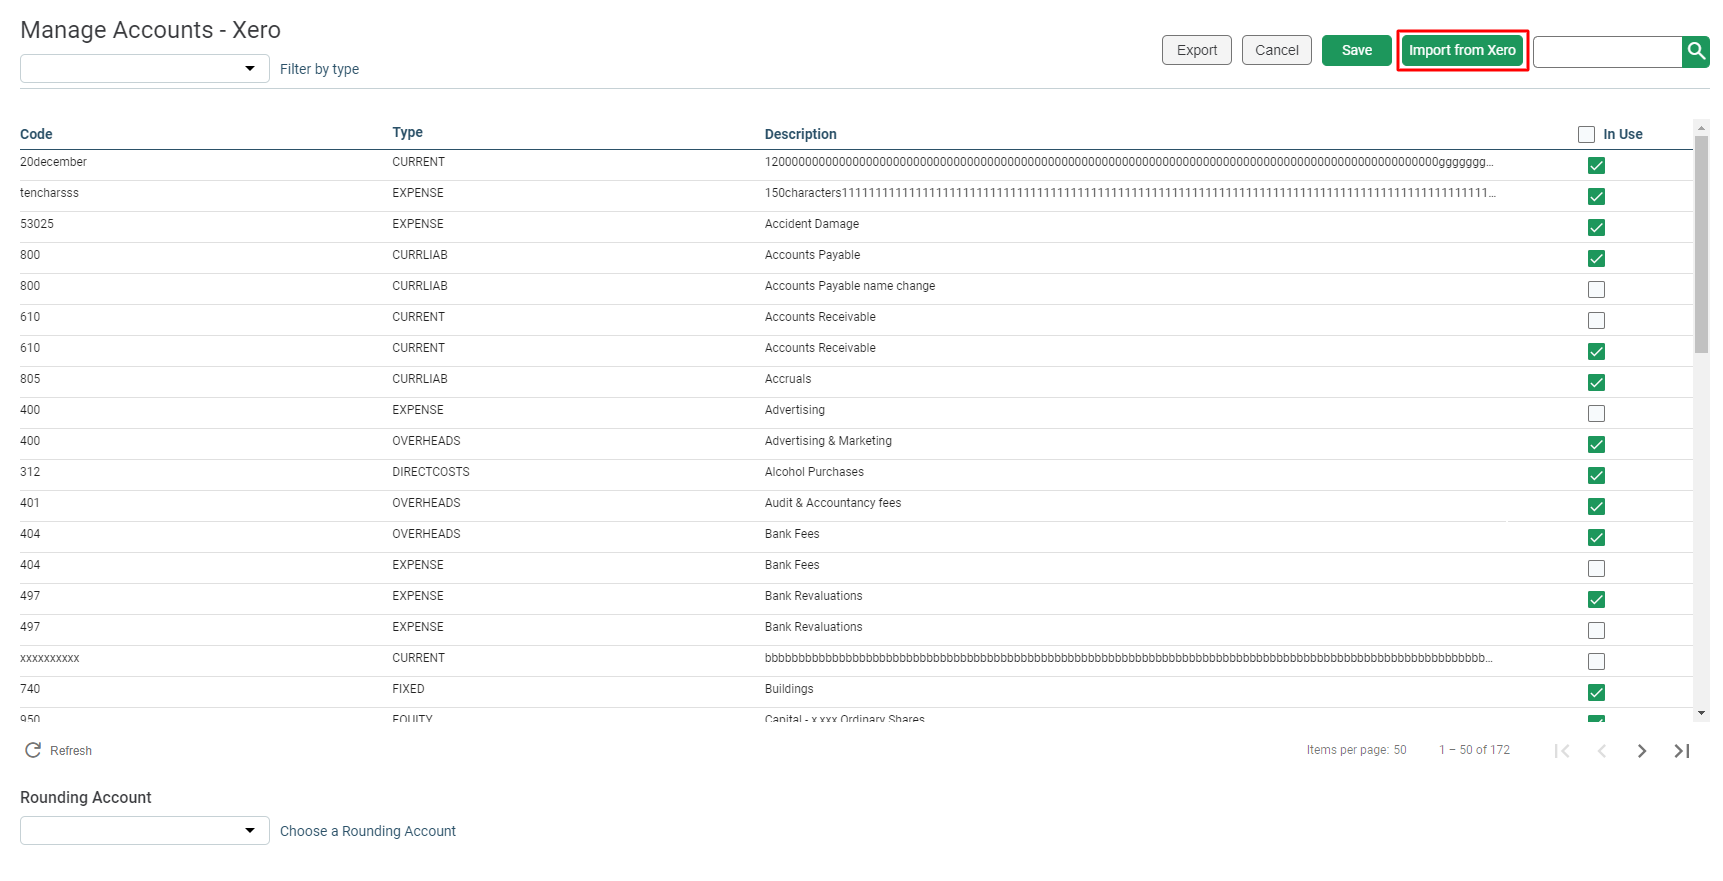Go to the first page arrow
The width and height of the screenshot is (1723, 881).
coord(1562,751)
